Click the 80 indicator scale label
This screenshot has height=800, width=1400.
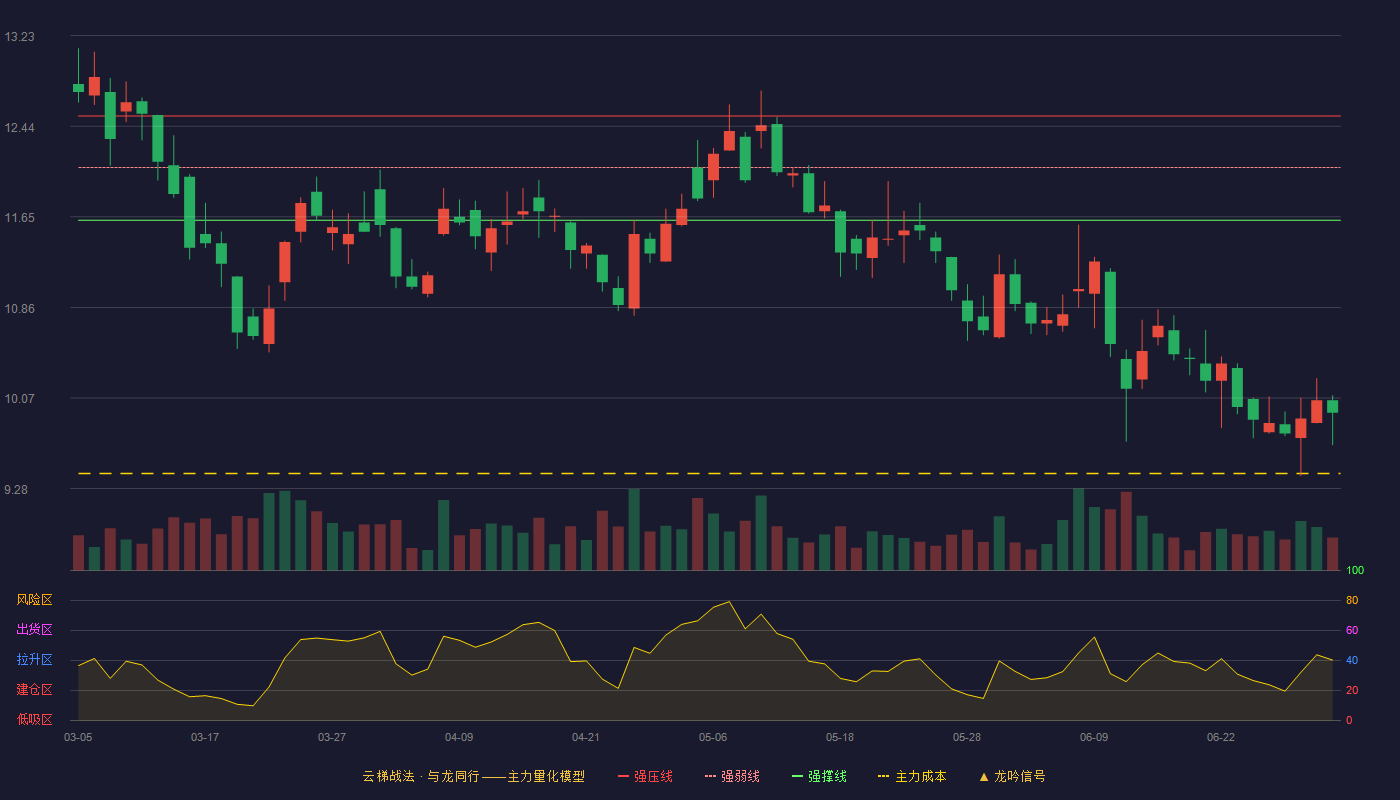[1352, 600]
